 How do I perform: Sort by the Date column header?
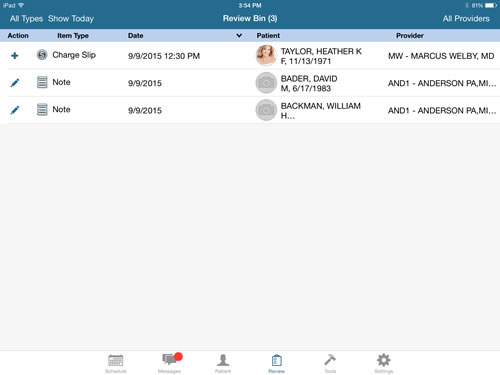[136, 35]
